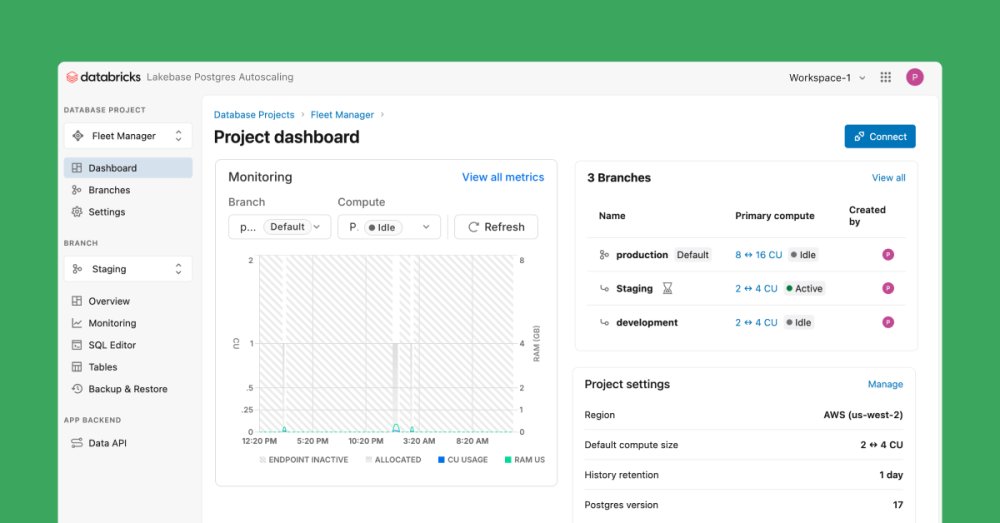Click the CU USAGE legend swatch
This screenshot has width=1000, height=523.
pyautogui.click(x=441, y=459)
